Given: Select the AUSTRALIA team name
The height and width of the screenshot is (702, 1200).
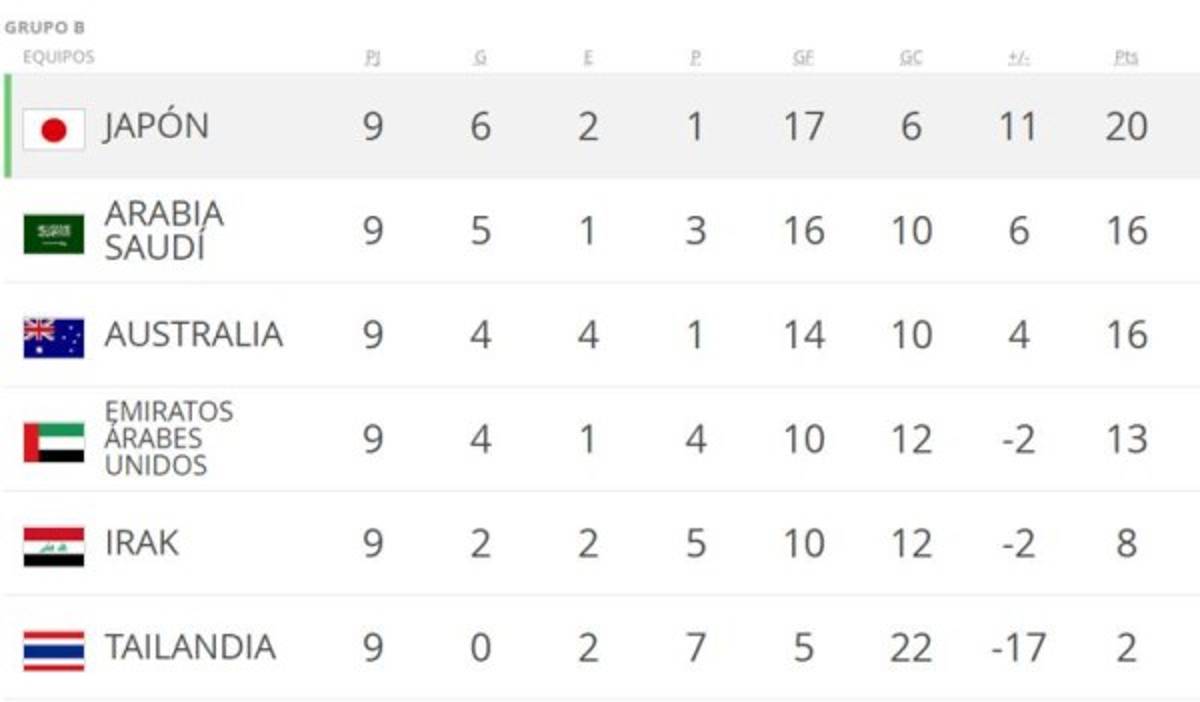Looking at the screenshot, I should [193, 335].
